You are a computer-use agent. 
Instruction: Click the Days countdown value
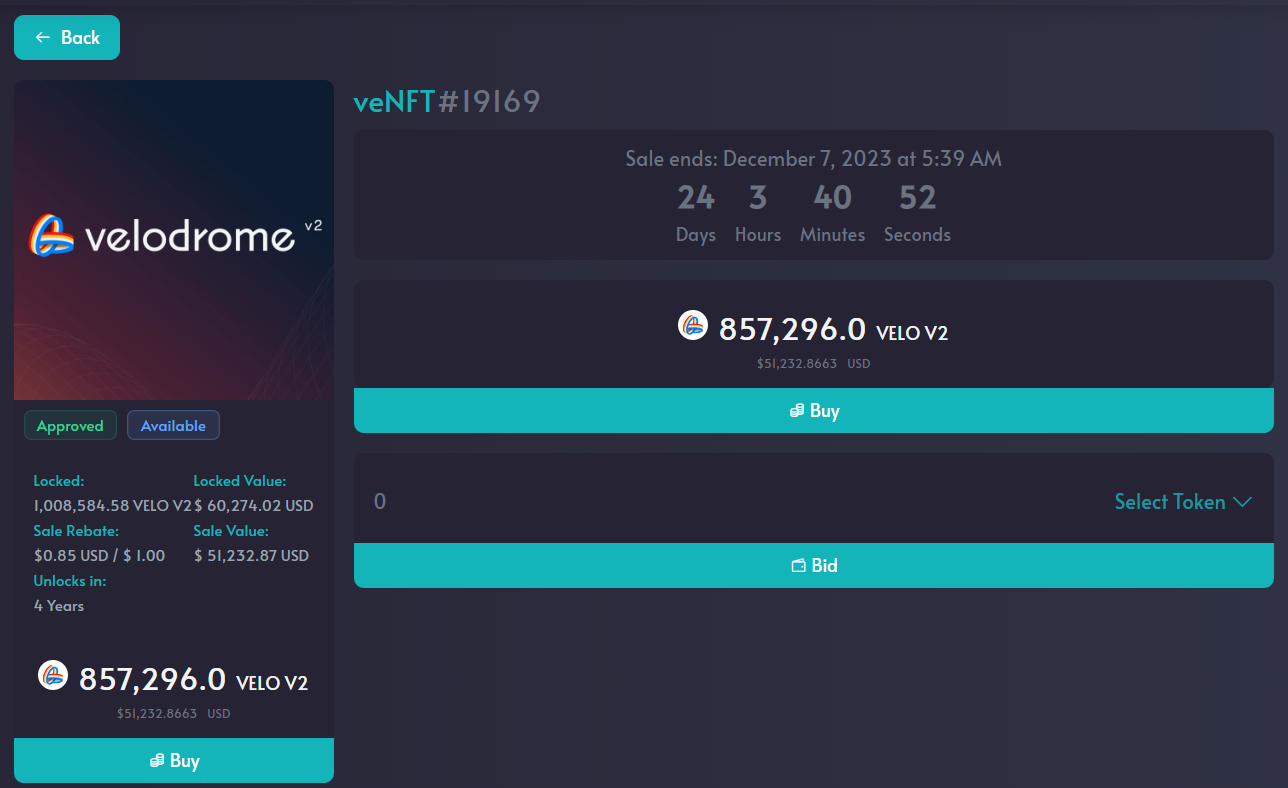[696, 198]
